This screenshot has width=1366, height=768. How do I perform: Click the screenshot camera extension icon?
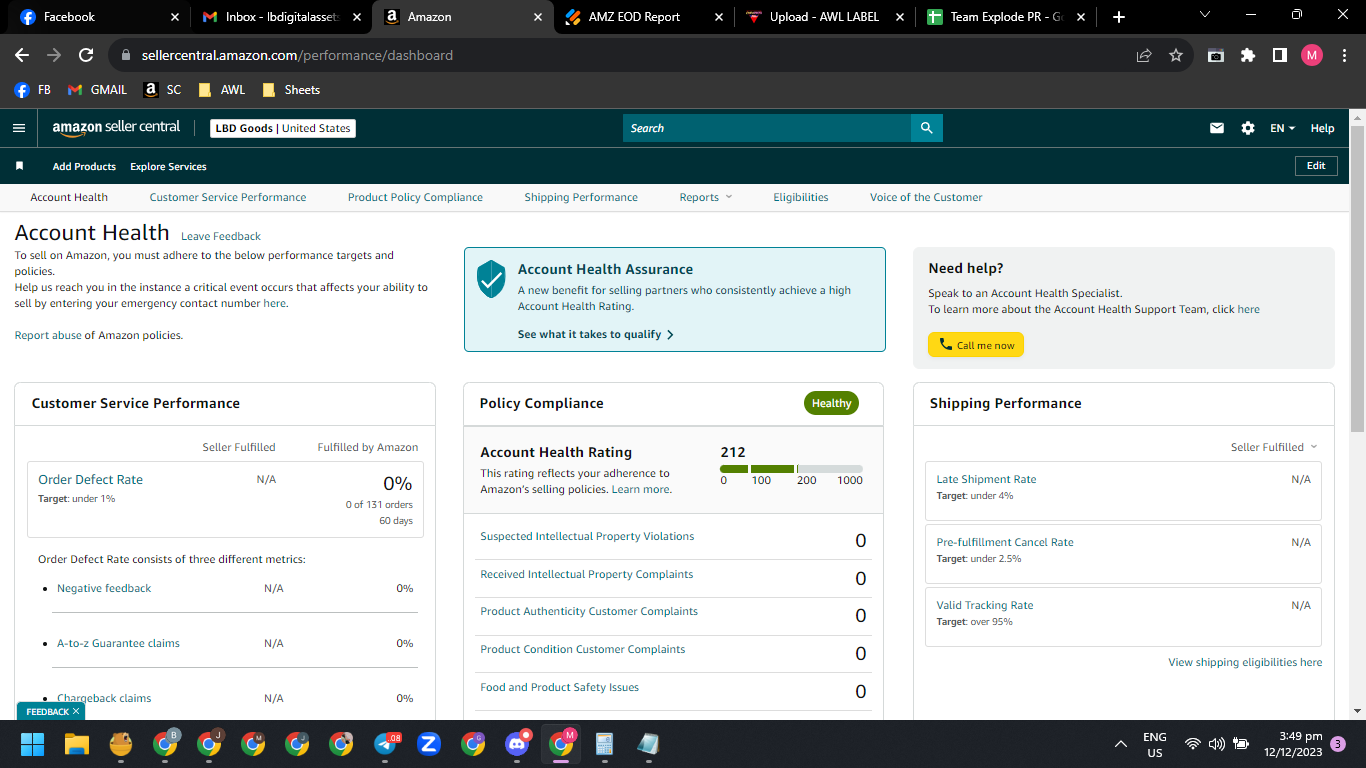[1216, 56]
